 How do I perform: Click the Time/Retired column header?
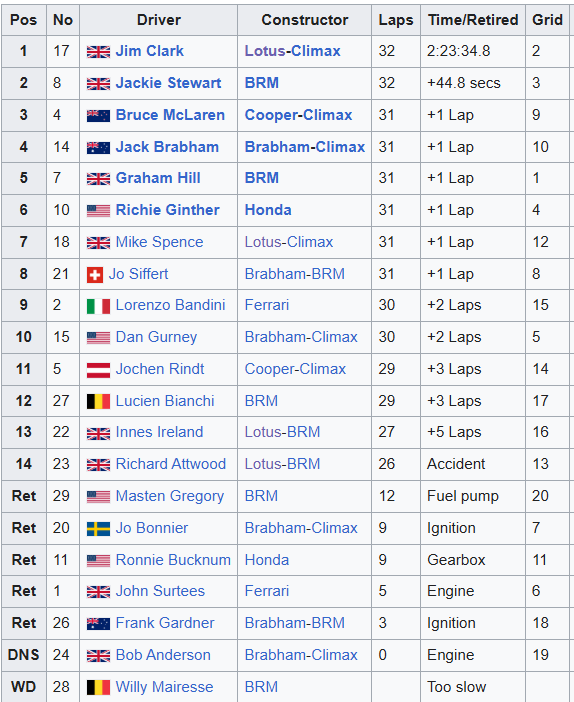[473, 20]
